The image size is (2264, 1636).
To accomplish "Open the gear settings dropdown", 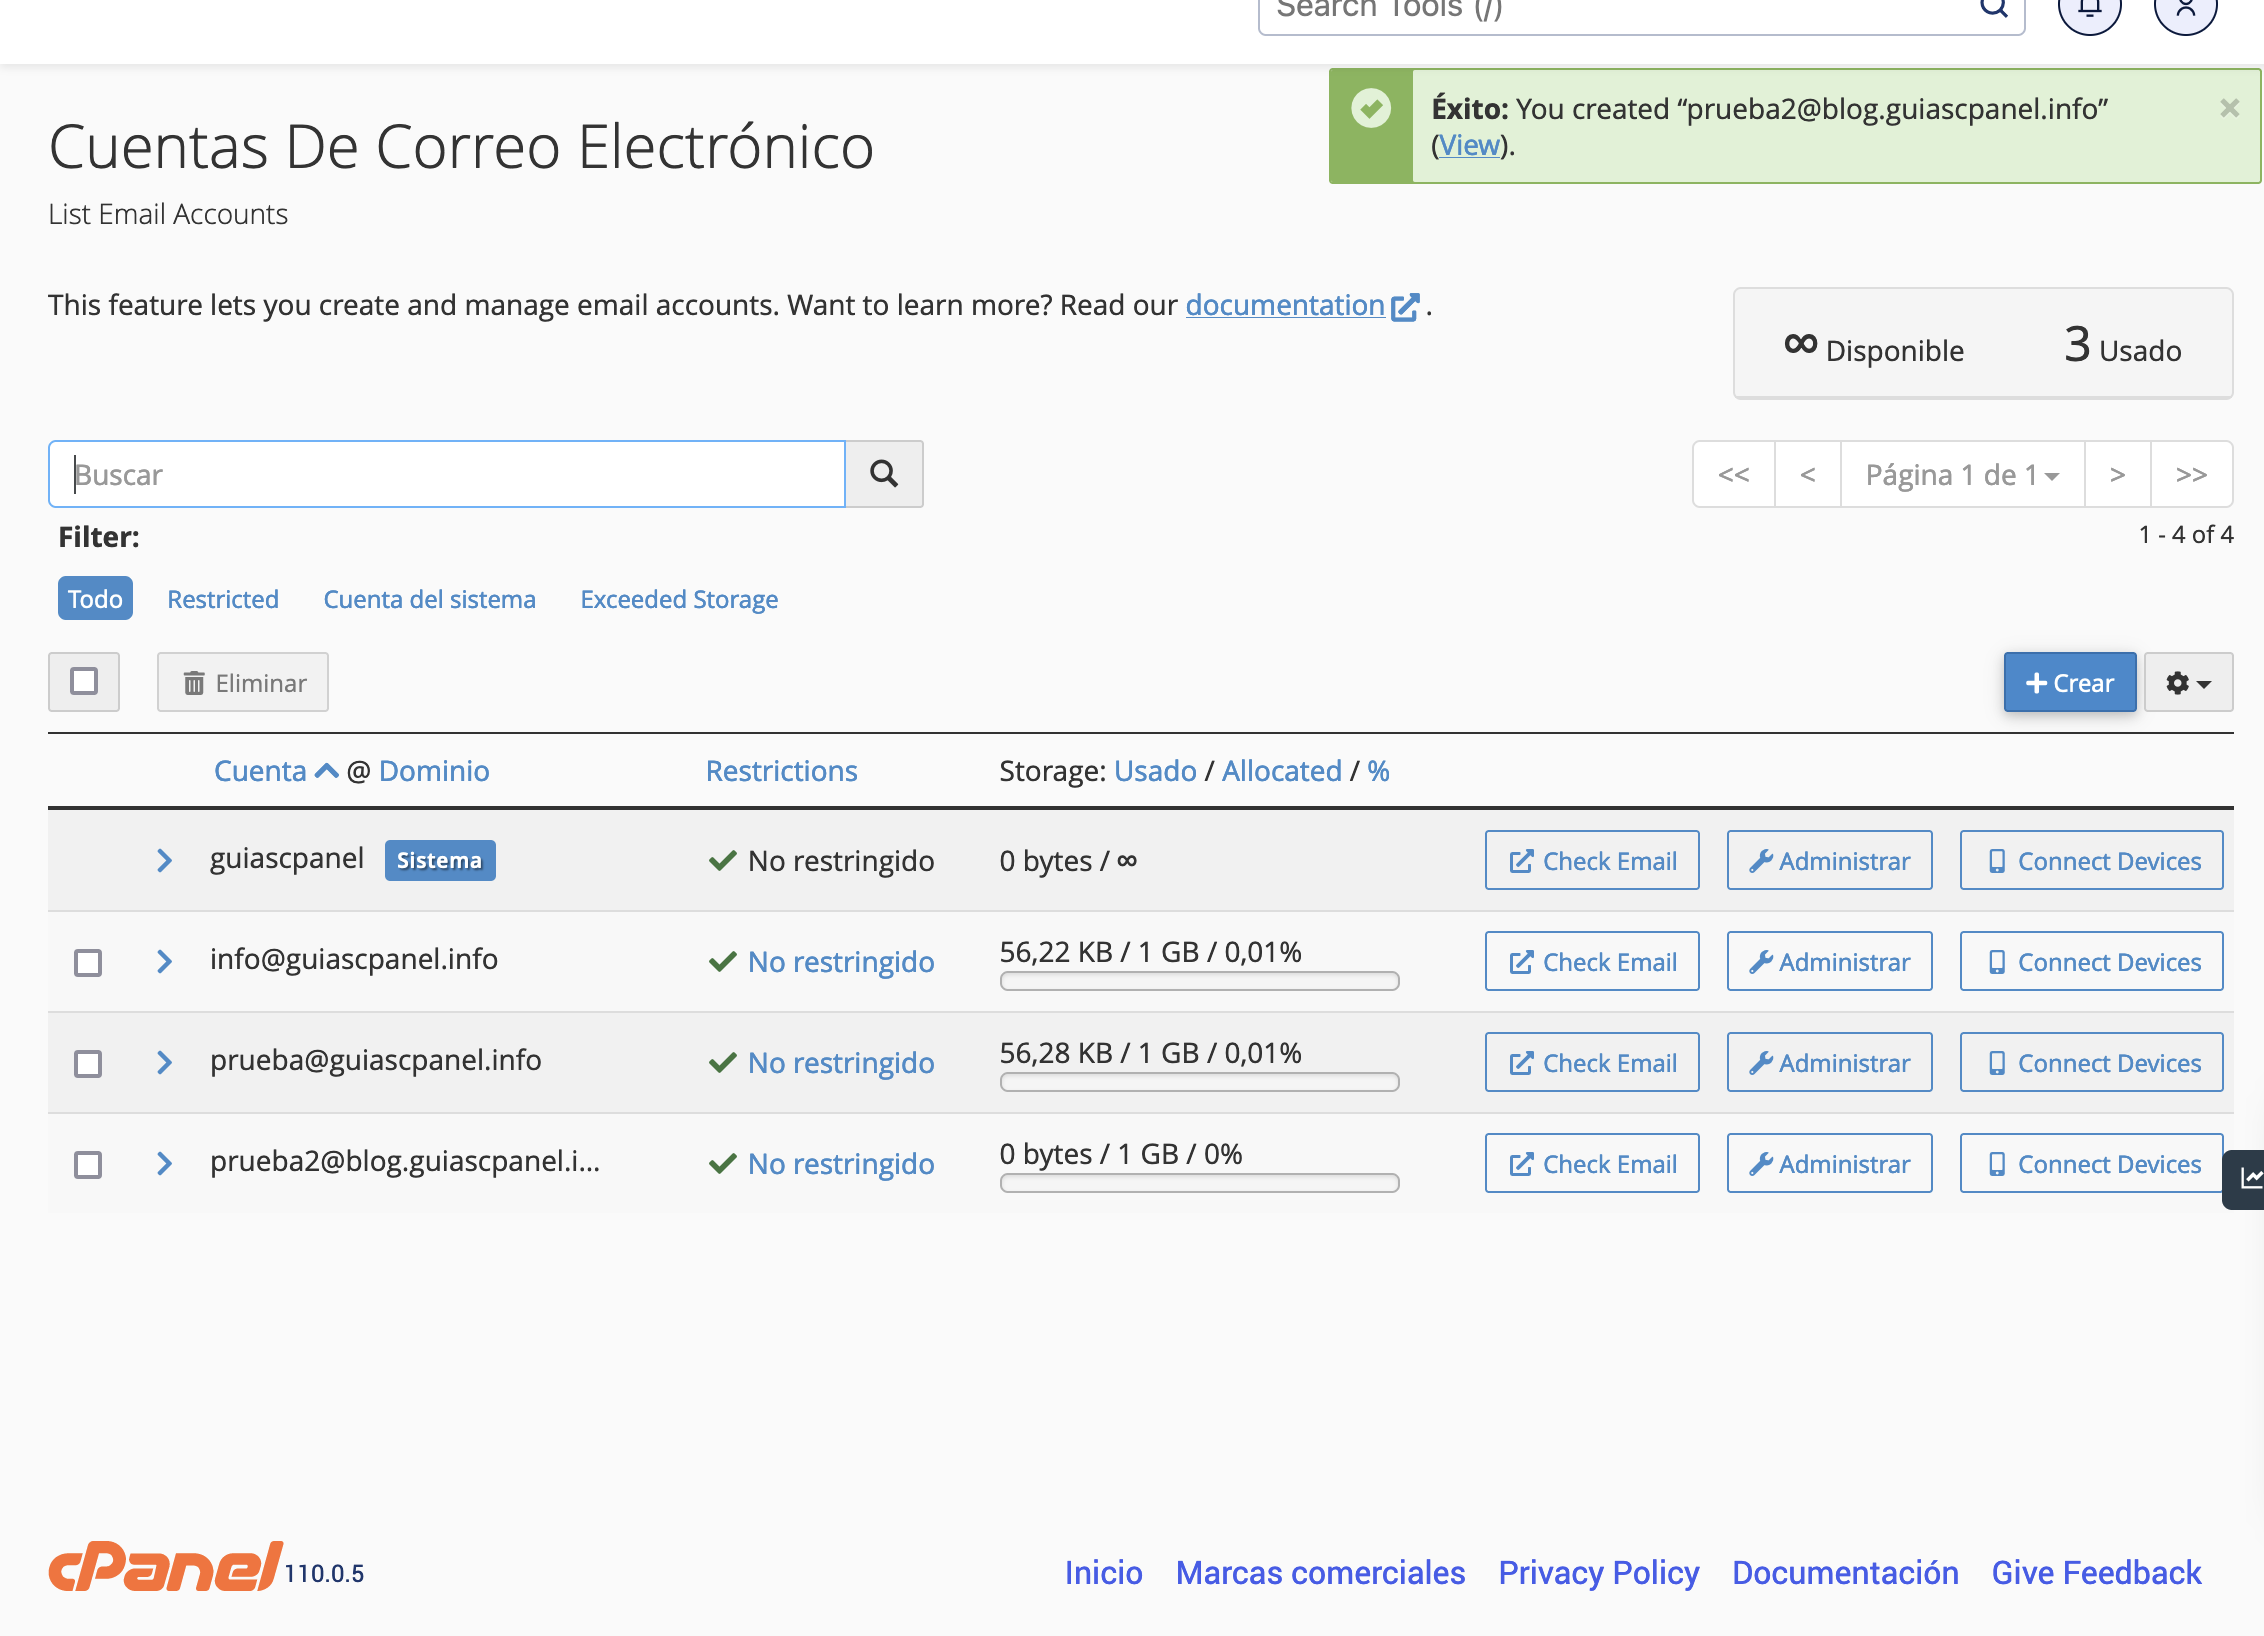I will coord(2188,682).
